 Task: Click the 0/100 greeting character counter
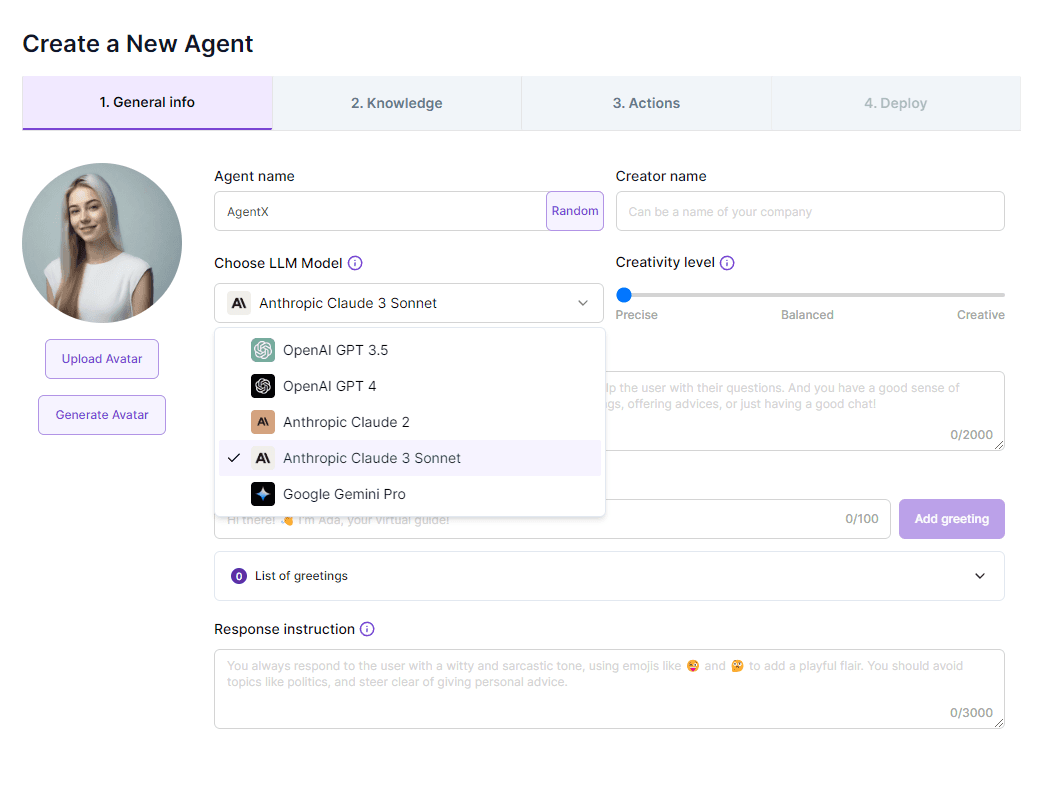pos(862,519)
